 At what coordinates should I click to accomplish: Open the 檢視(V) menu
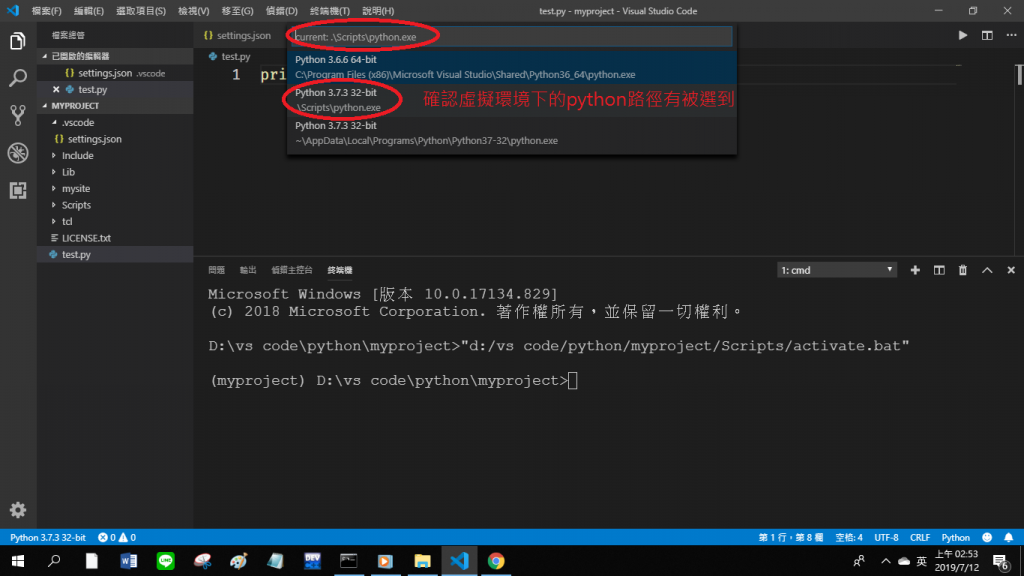[193, 11]
